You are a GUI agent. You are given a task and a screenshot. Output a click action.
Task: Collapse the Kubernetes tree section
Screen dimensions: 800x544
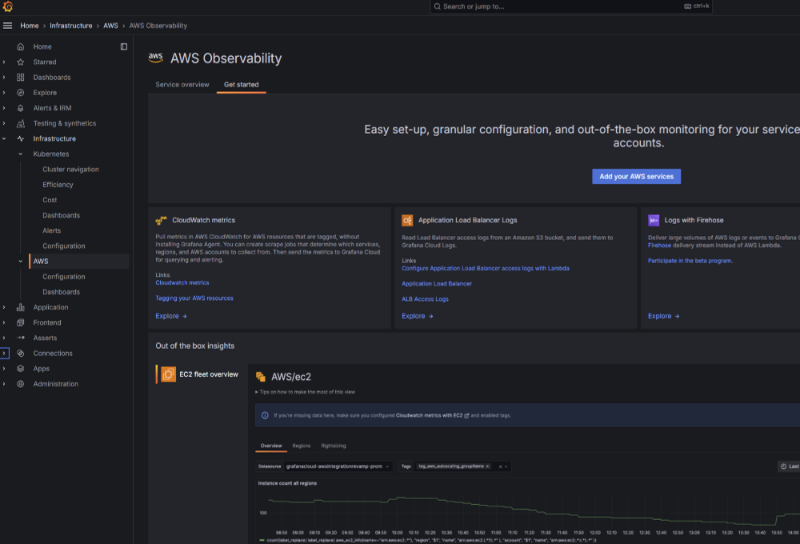point(20,154)
